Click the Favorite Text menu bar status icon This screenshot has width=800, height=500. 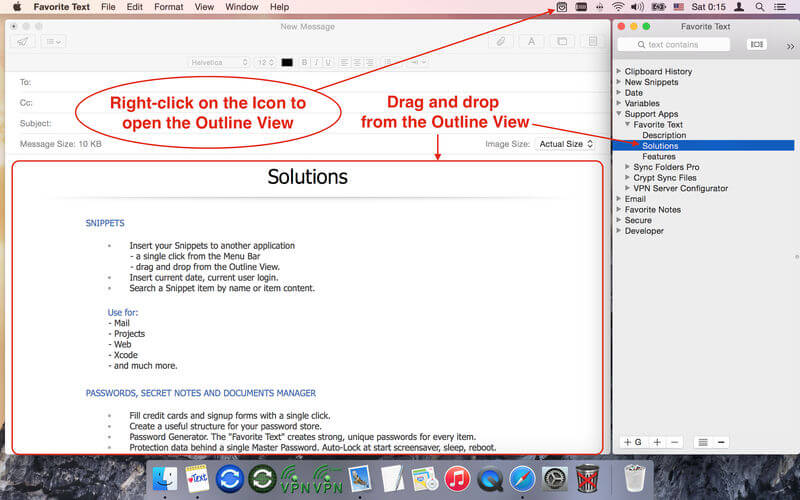pyautogui.click(x=561, y=7)
